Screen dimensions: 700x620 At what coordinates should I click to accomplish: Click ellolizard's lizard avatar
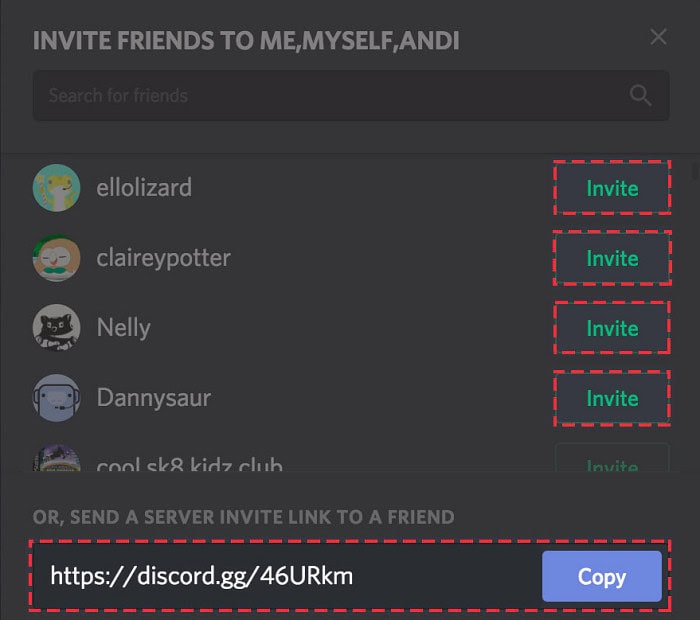point(57,187)
